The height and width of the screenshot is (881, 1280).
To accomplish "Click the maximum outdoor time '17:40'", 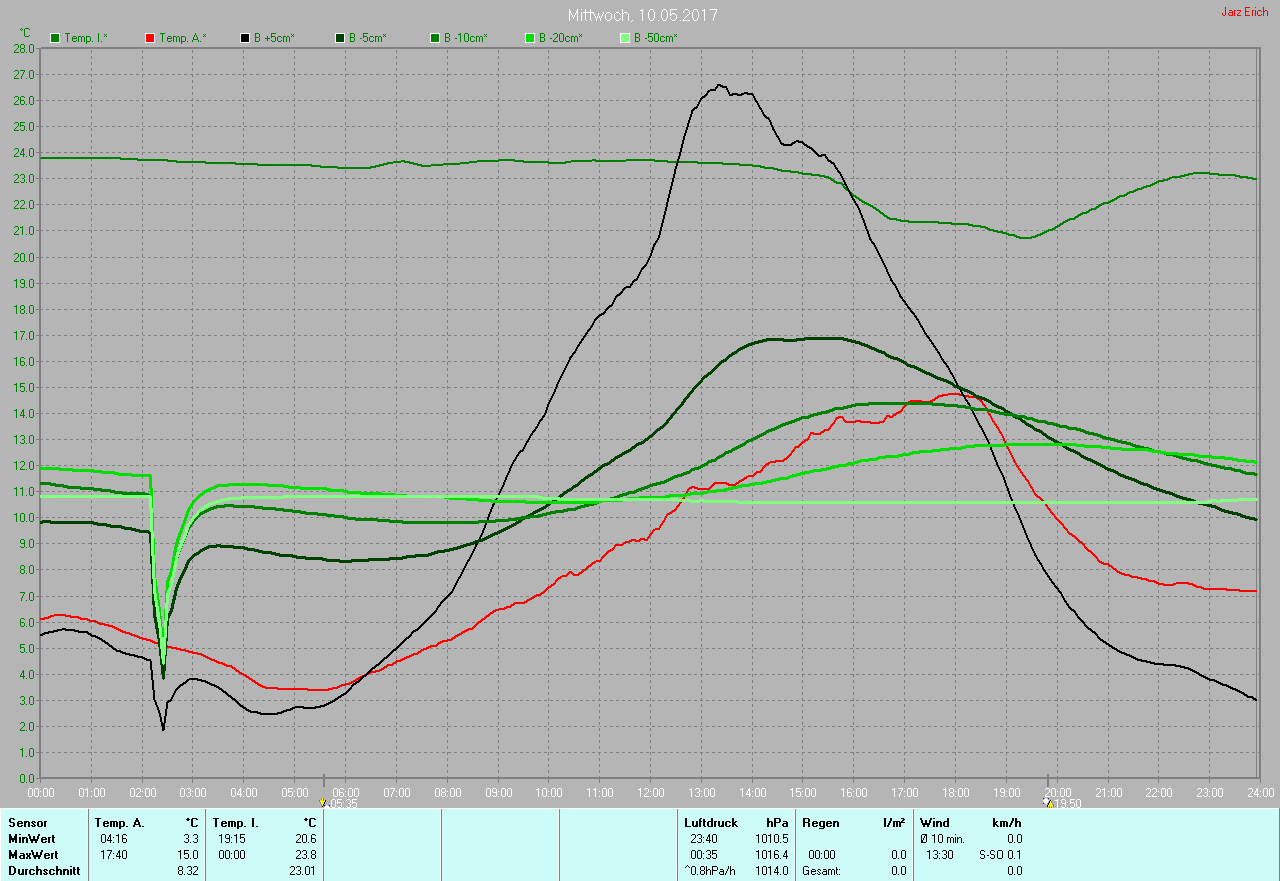I will tap(114, 855).
